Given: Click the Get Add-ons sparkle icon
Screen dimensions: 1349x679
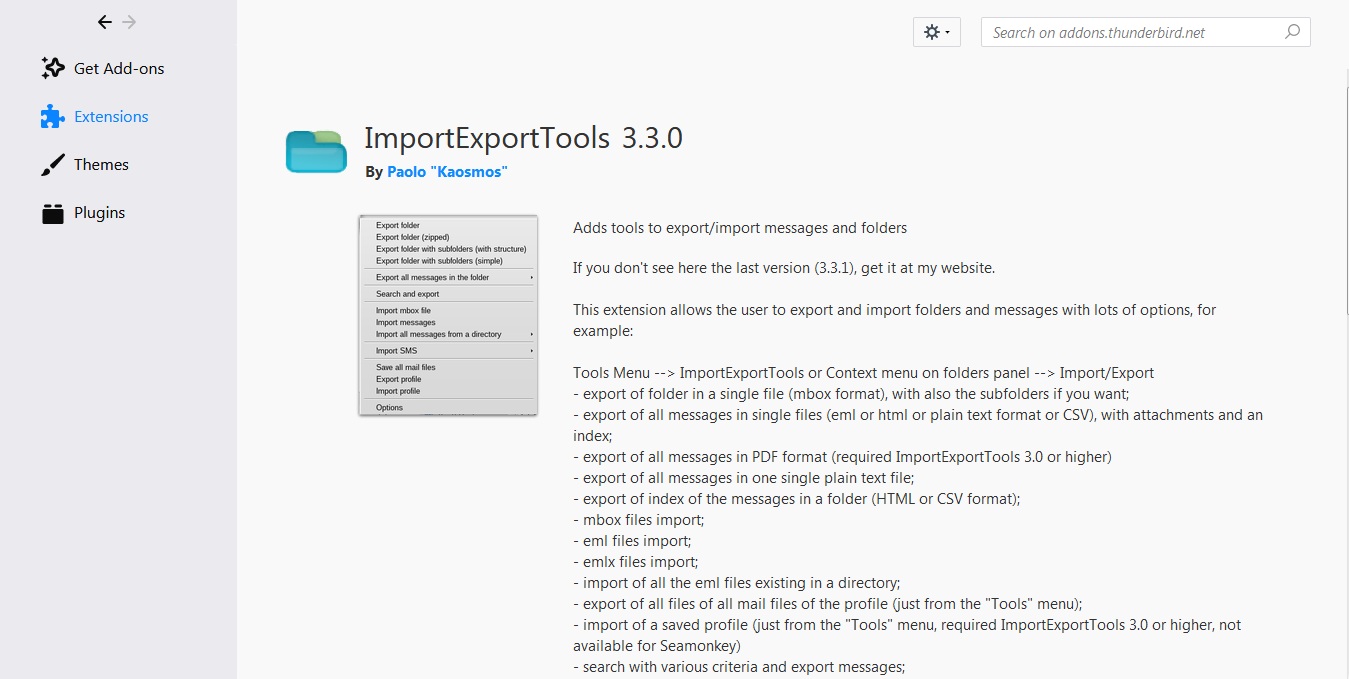Looking at the screenshot, I should 53,68.
